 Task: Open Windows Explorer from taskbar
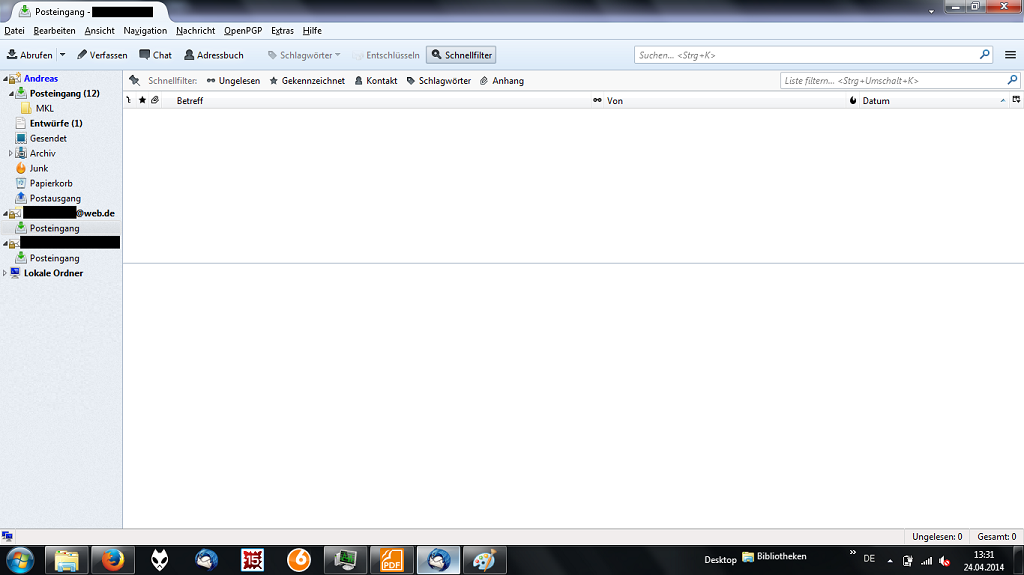click(x=66, y=561)
